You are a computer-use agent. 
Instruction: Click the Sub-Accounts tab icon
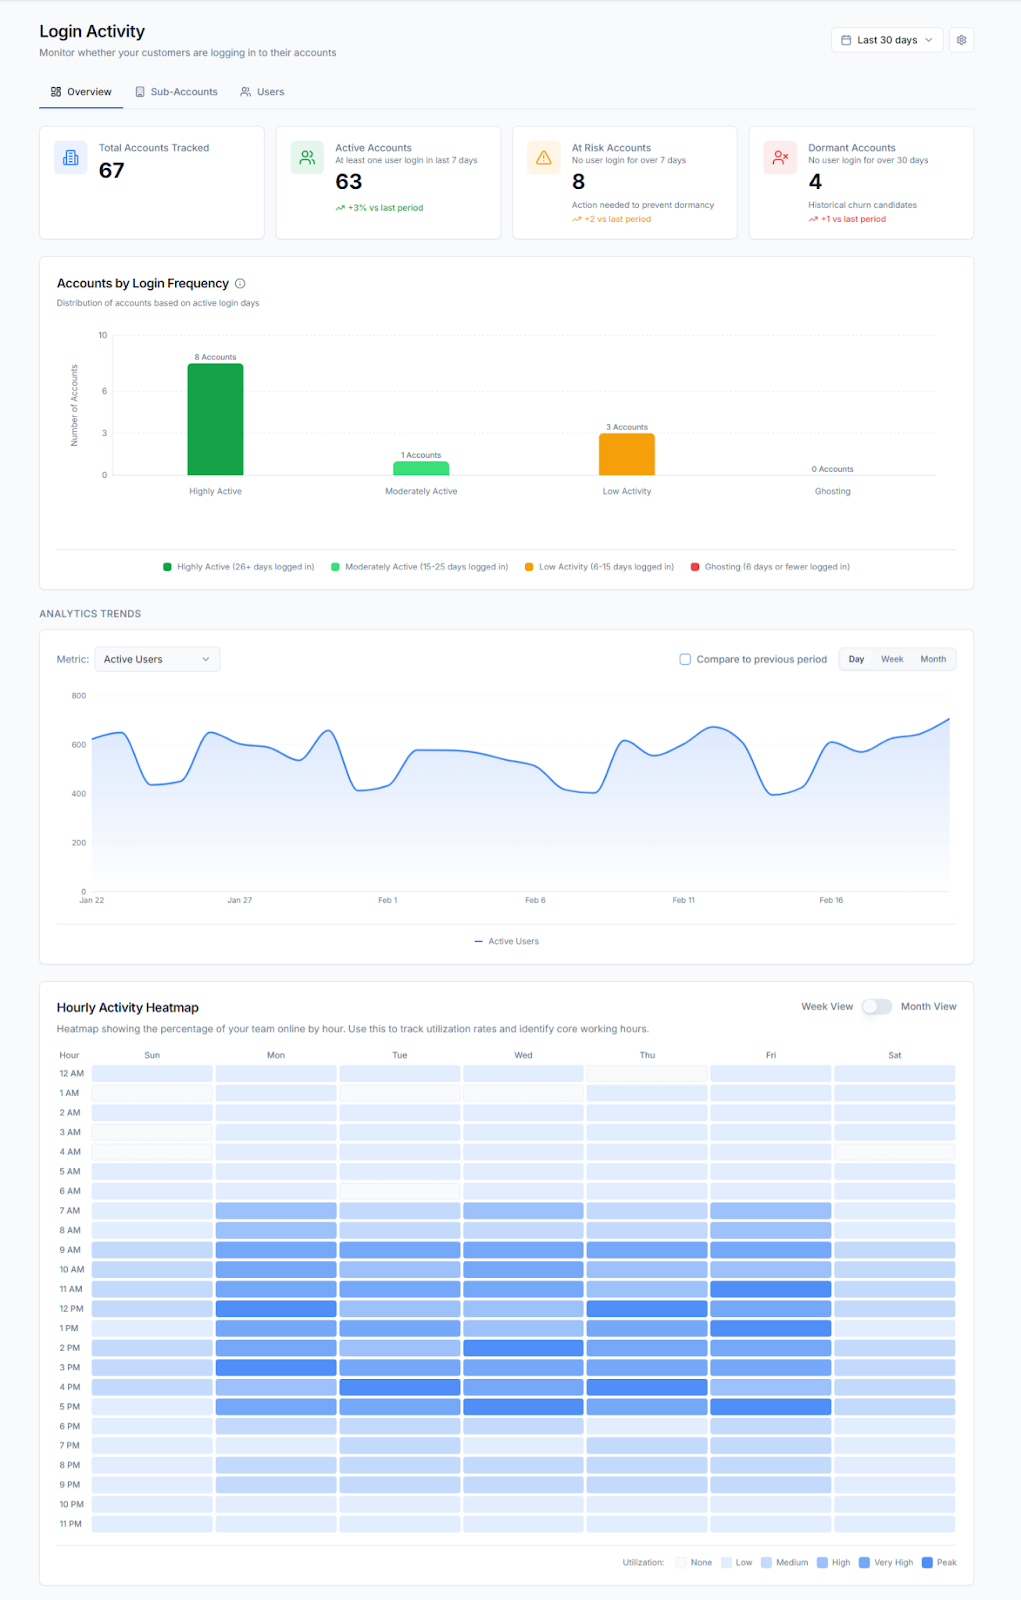140,92
